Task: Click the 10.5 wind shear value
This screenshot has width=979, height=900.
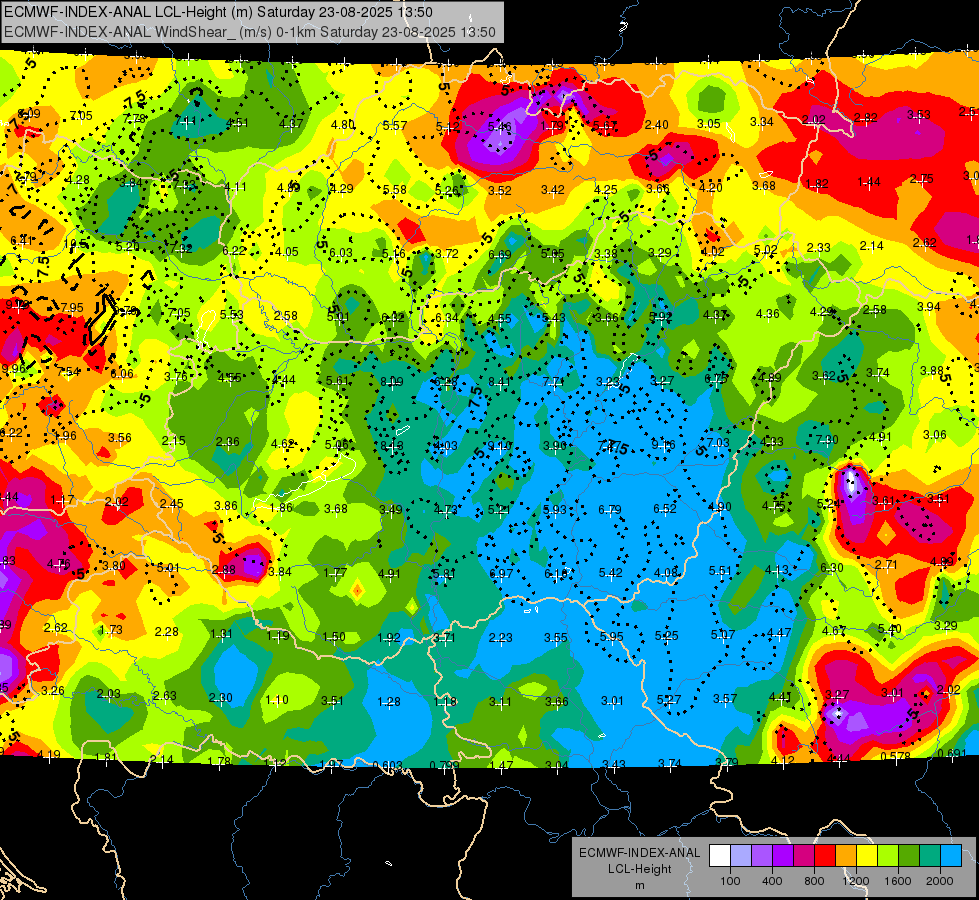Action: pos(76,244)
